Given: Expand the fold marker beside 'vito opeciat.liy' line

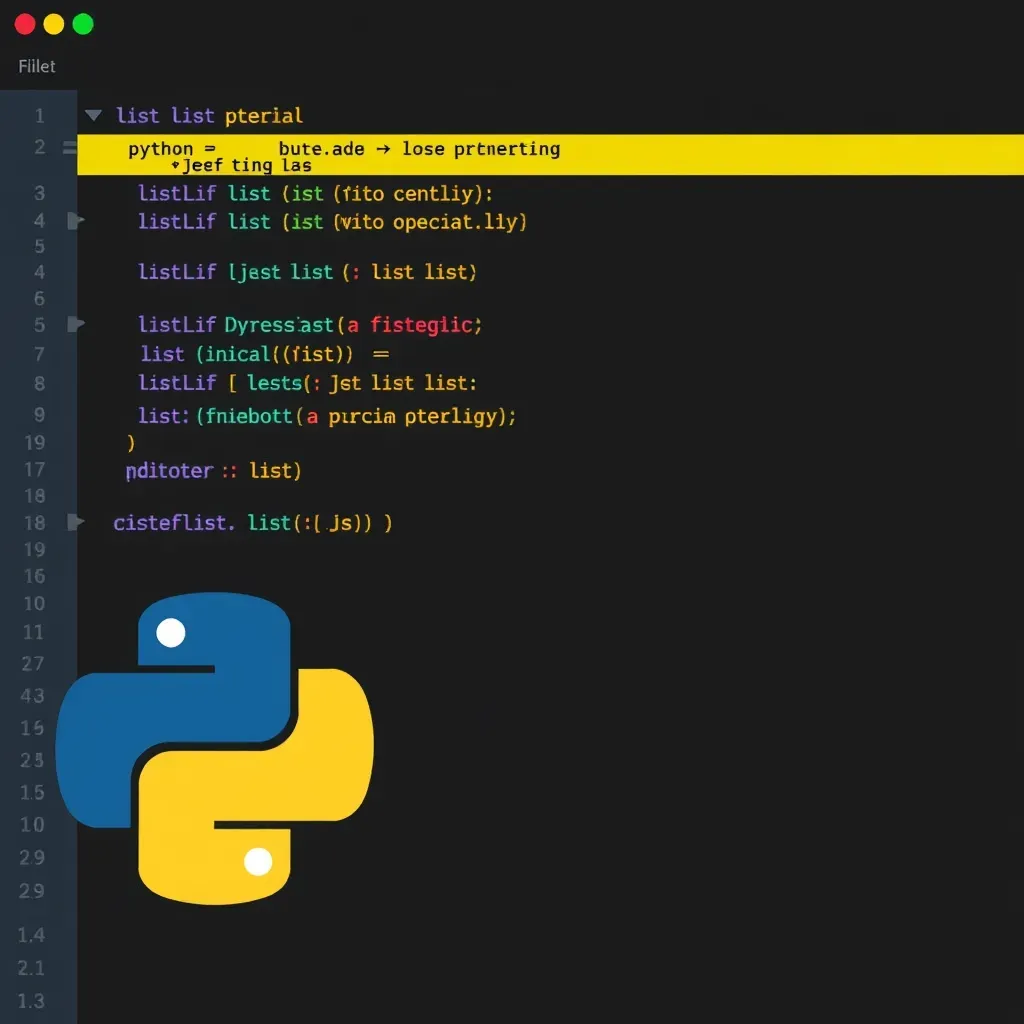Looking at the screenshot, I should coord(76,221).
